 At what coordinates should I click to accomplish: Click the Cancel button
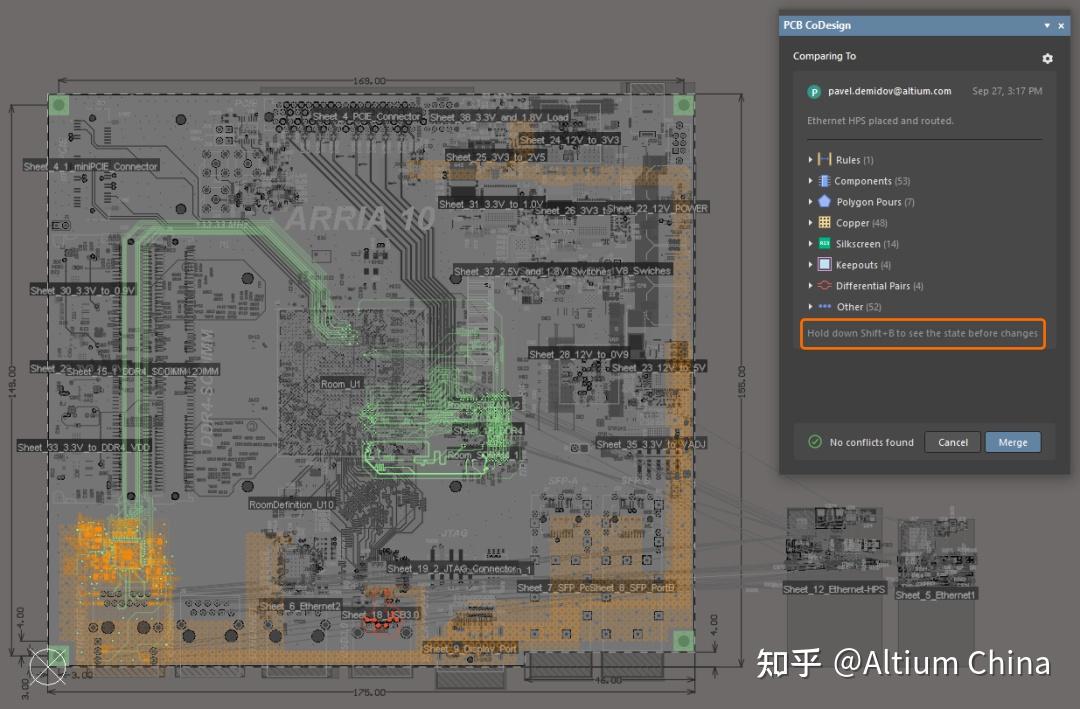(952, 442)
